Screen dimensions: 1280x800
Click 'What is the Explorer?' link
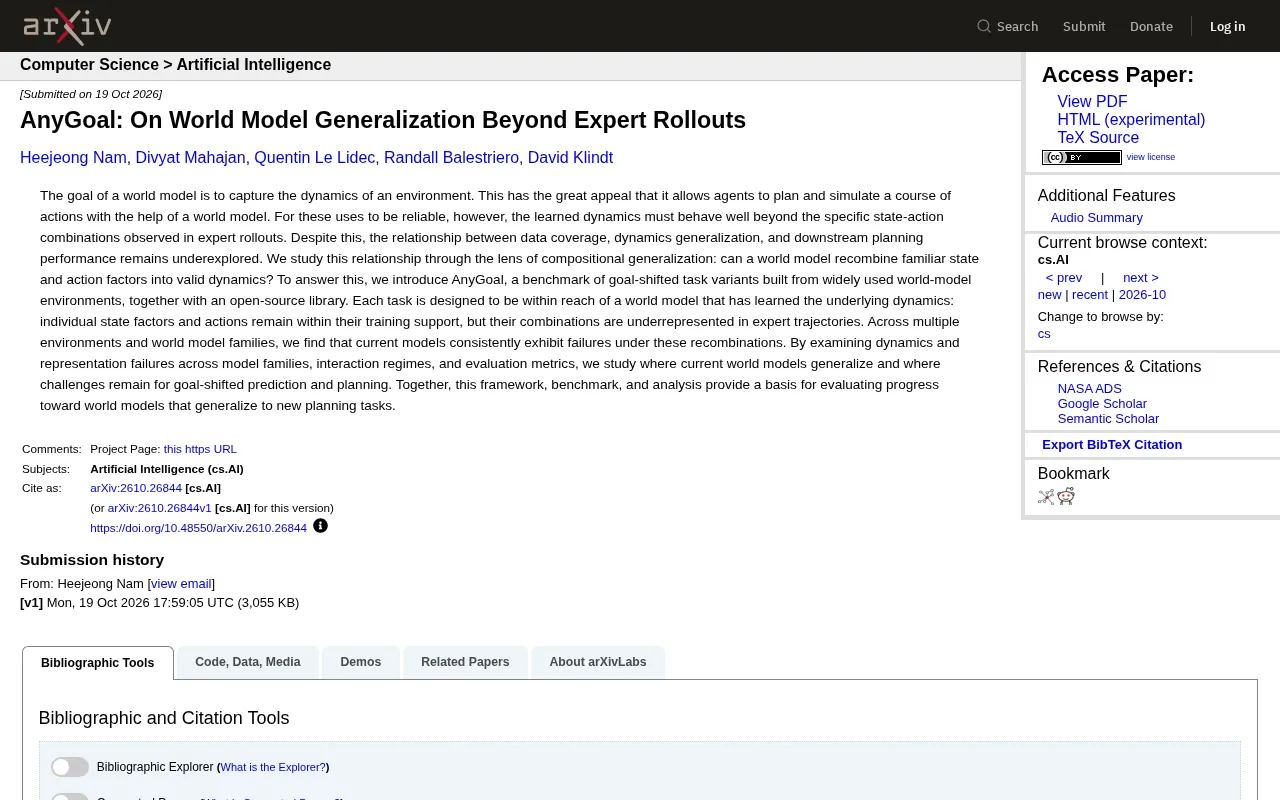(x=273, y=767)
